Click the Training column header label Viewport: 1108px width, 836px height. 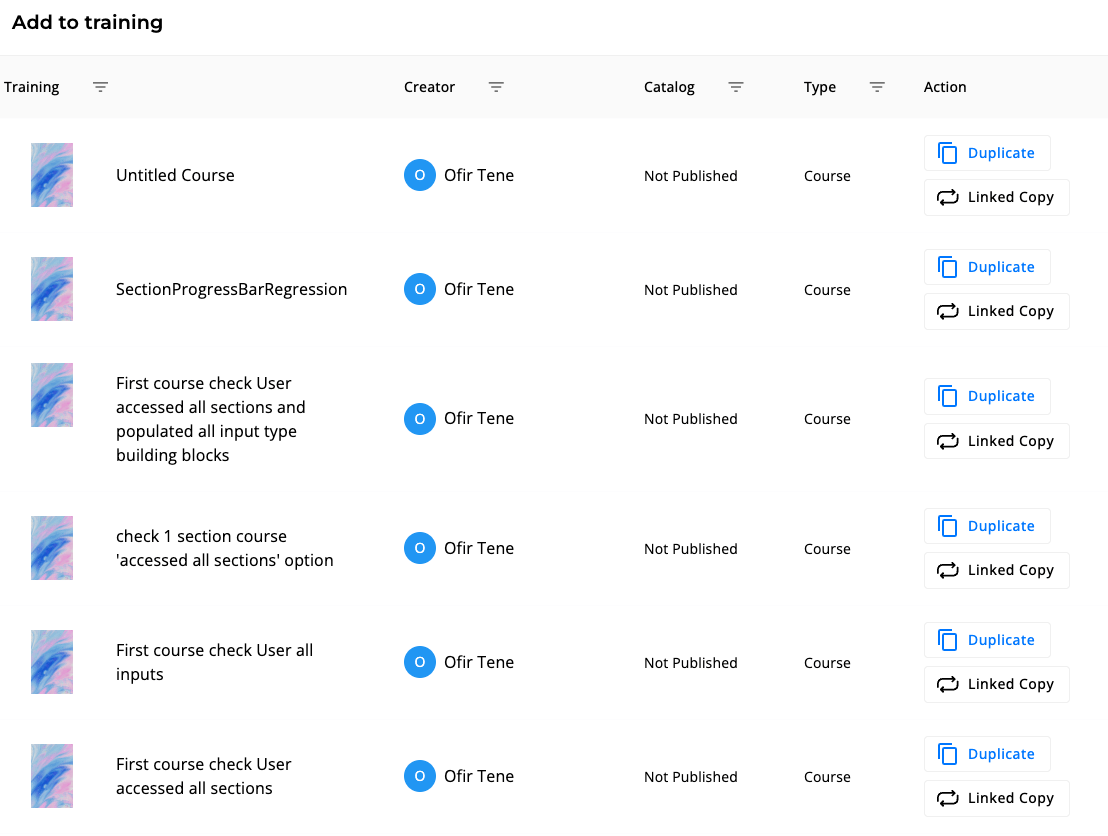[x=32, y=87]
